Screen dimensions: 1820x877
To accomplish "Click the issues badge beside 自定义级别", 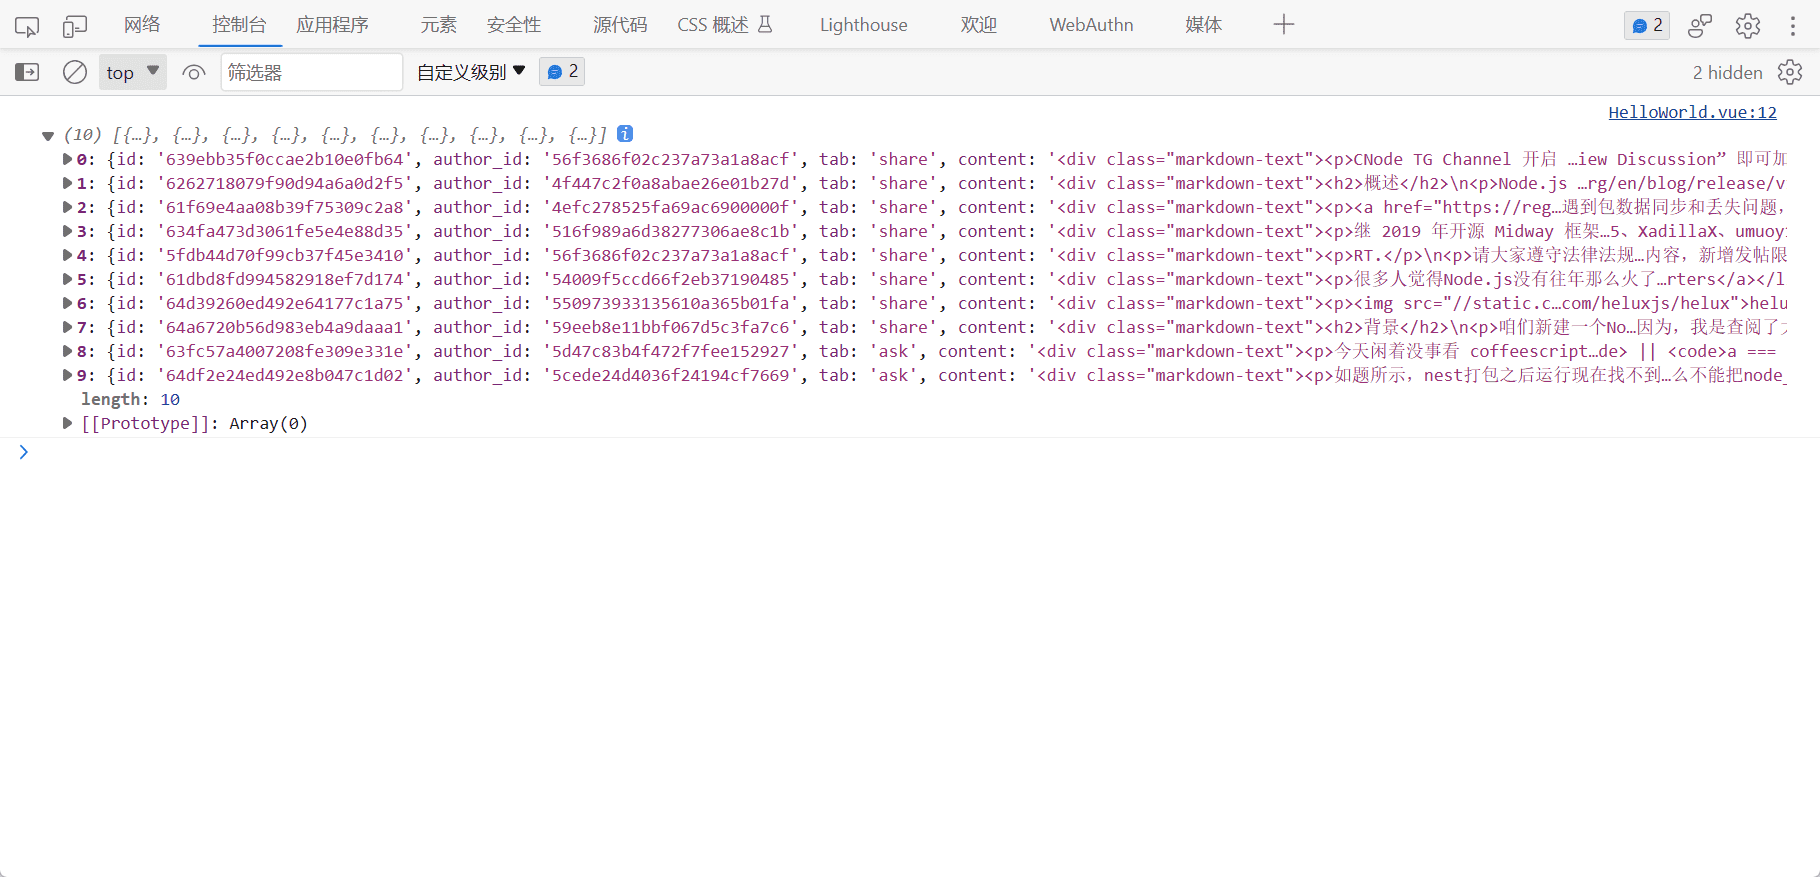I will point(562,72).
